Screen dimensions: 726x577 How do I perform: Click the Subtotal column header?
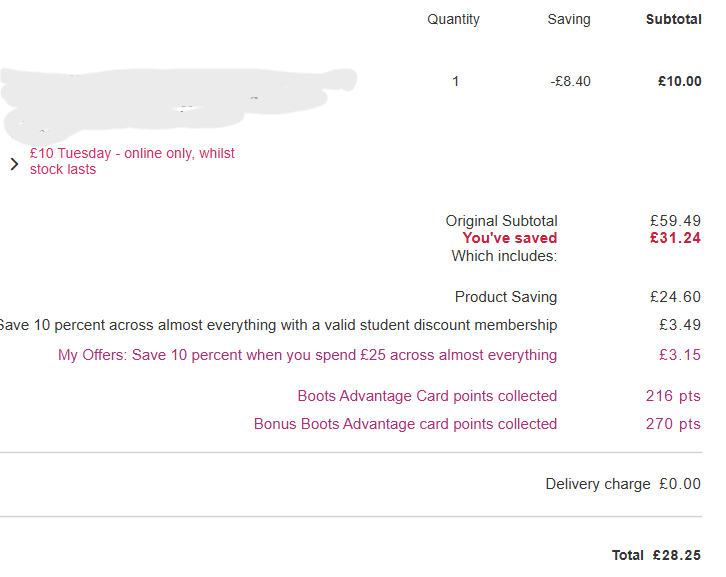pyautogui.click(x=673, y=19)
